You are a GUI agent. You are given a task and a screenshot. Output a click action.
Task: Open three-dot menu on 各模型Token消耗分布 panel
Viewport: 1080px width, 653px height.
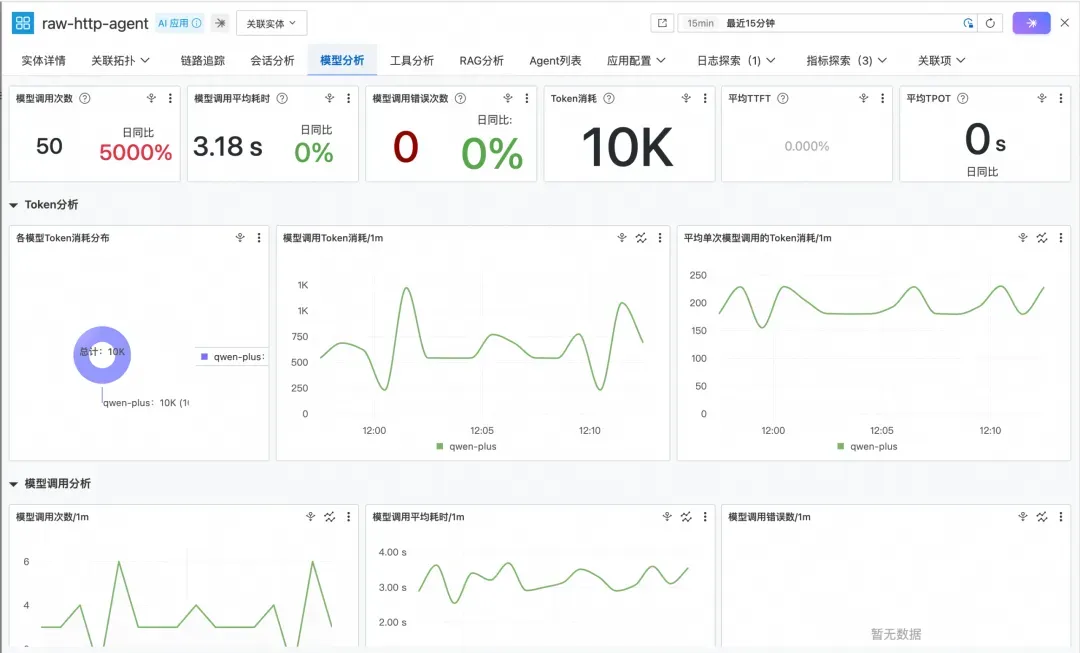point(259,238)
